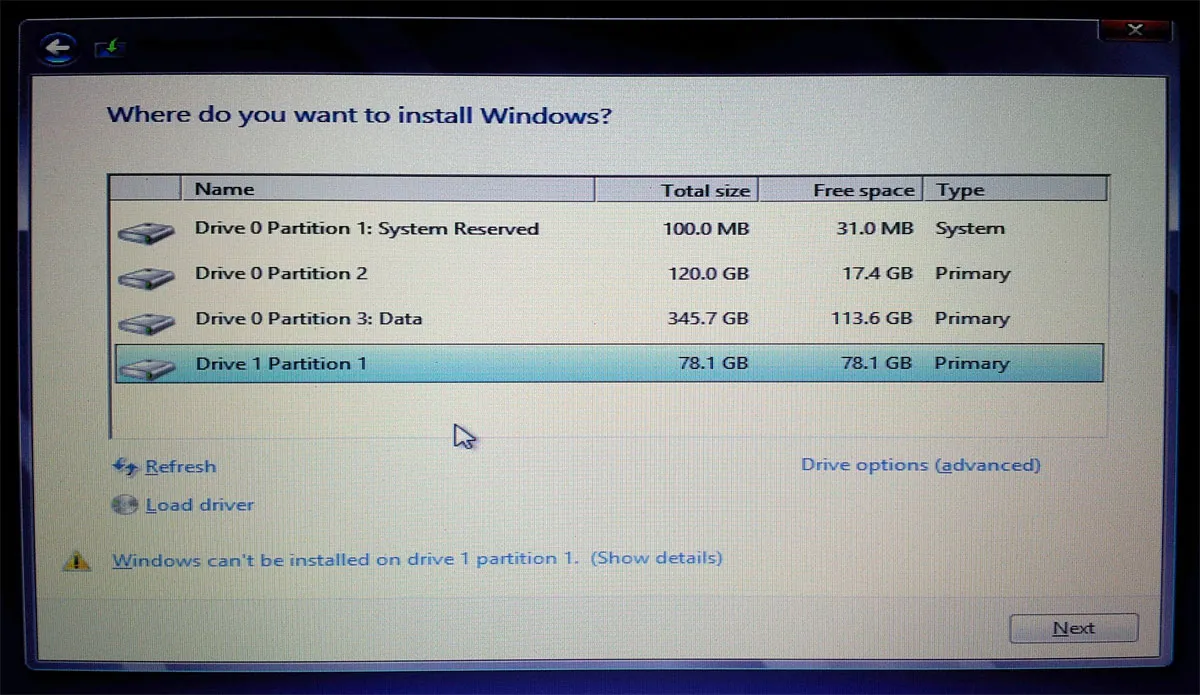Screen dimensions: 1200x695
Task: Click the drive icon for Drive 1 Partition 1
Action: pos(147,364)
